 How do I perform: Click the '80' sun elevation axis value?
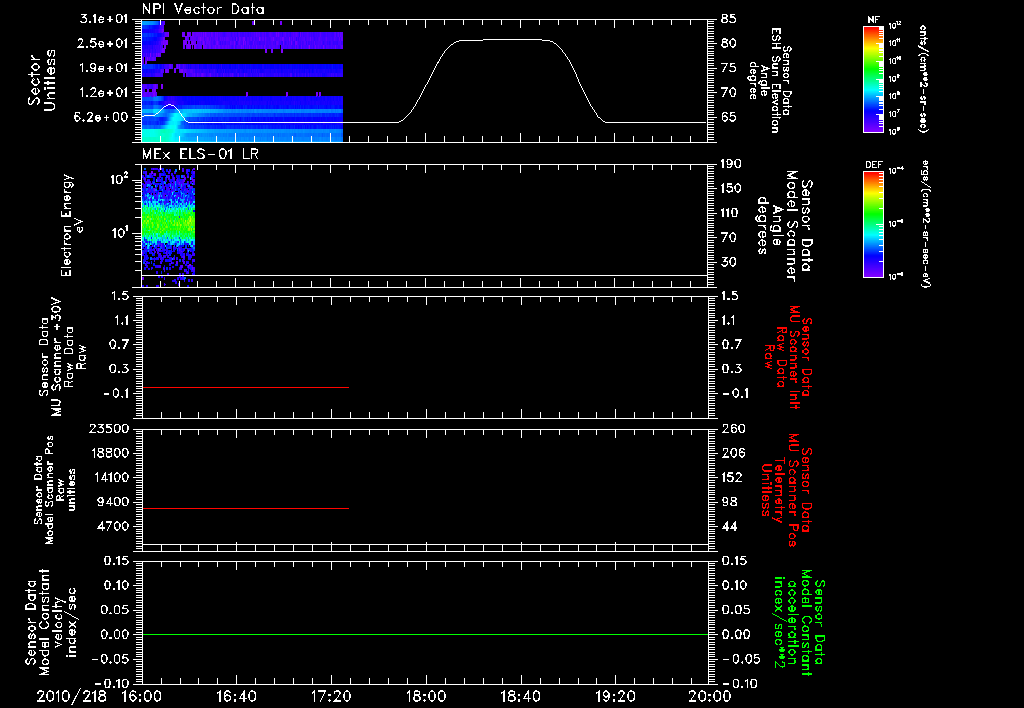point(729,43)
